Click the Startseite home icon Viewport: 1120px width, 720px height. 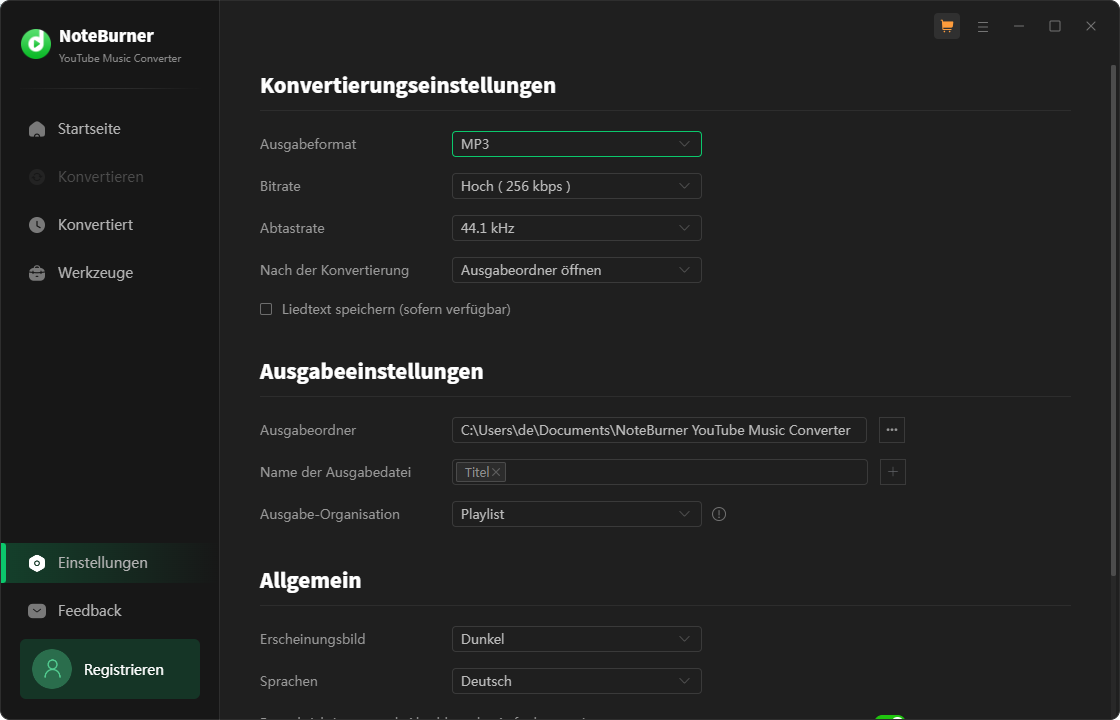click(36, 129)
